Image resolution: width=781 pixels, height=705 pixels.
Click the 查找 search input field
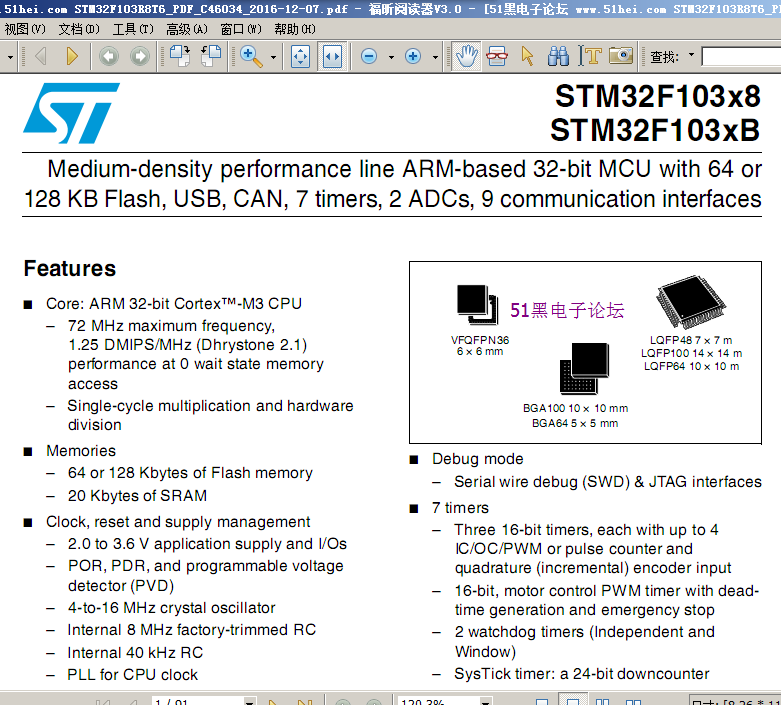coord(741,56)
